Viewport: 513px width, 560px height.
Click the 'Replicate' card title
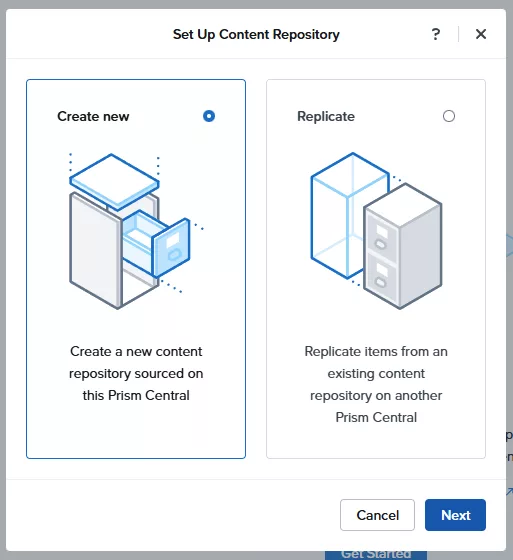326,117
